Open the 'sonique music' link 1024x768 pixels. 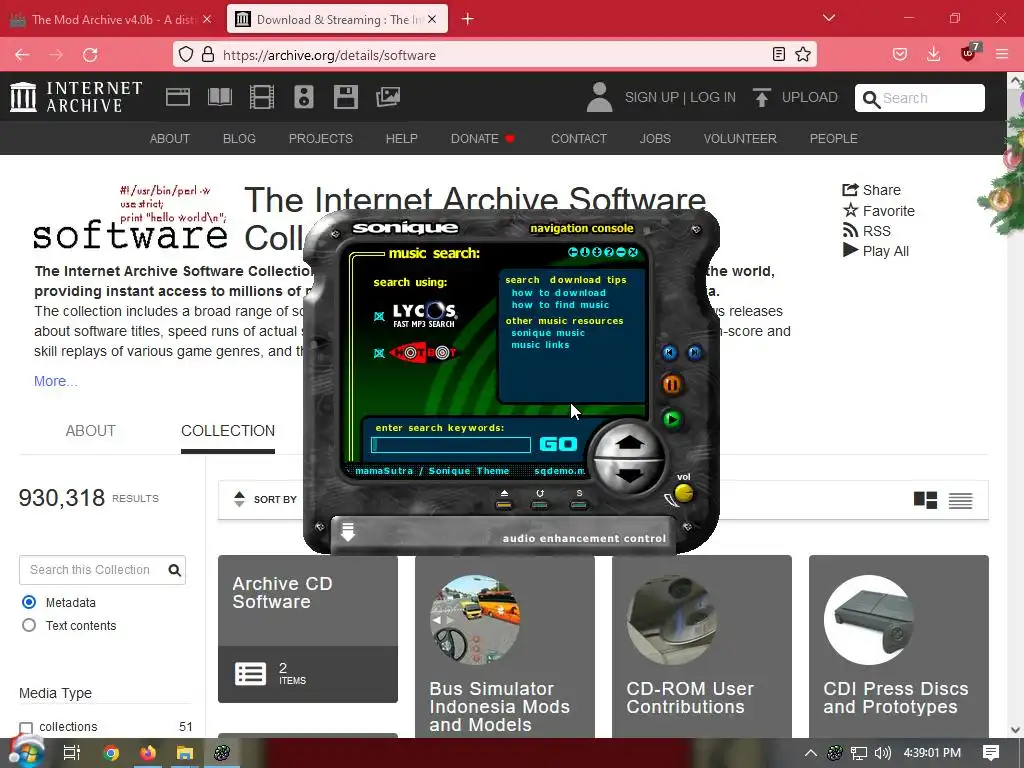548,332
